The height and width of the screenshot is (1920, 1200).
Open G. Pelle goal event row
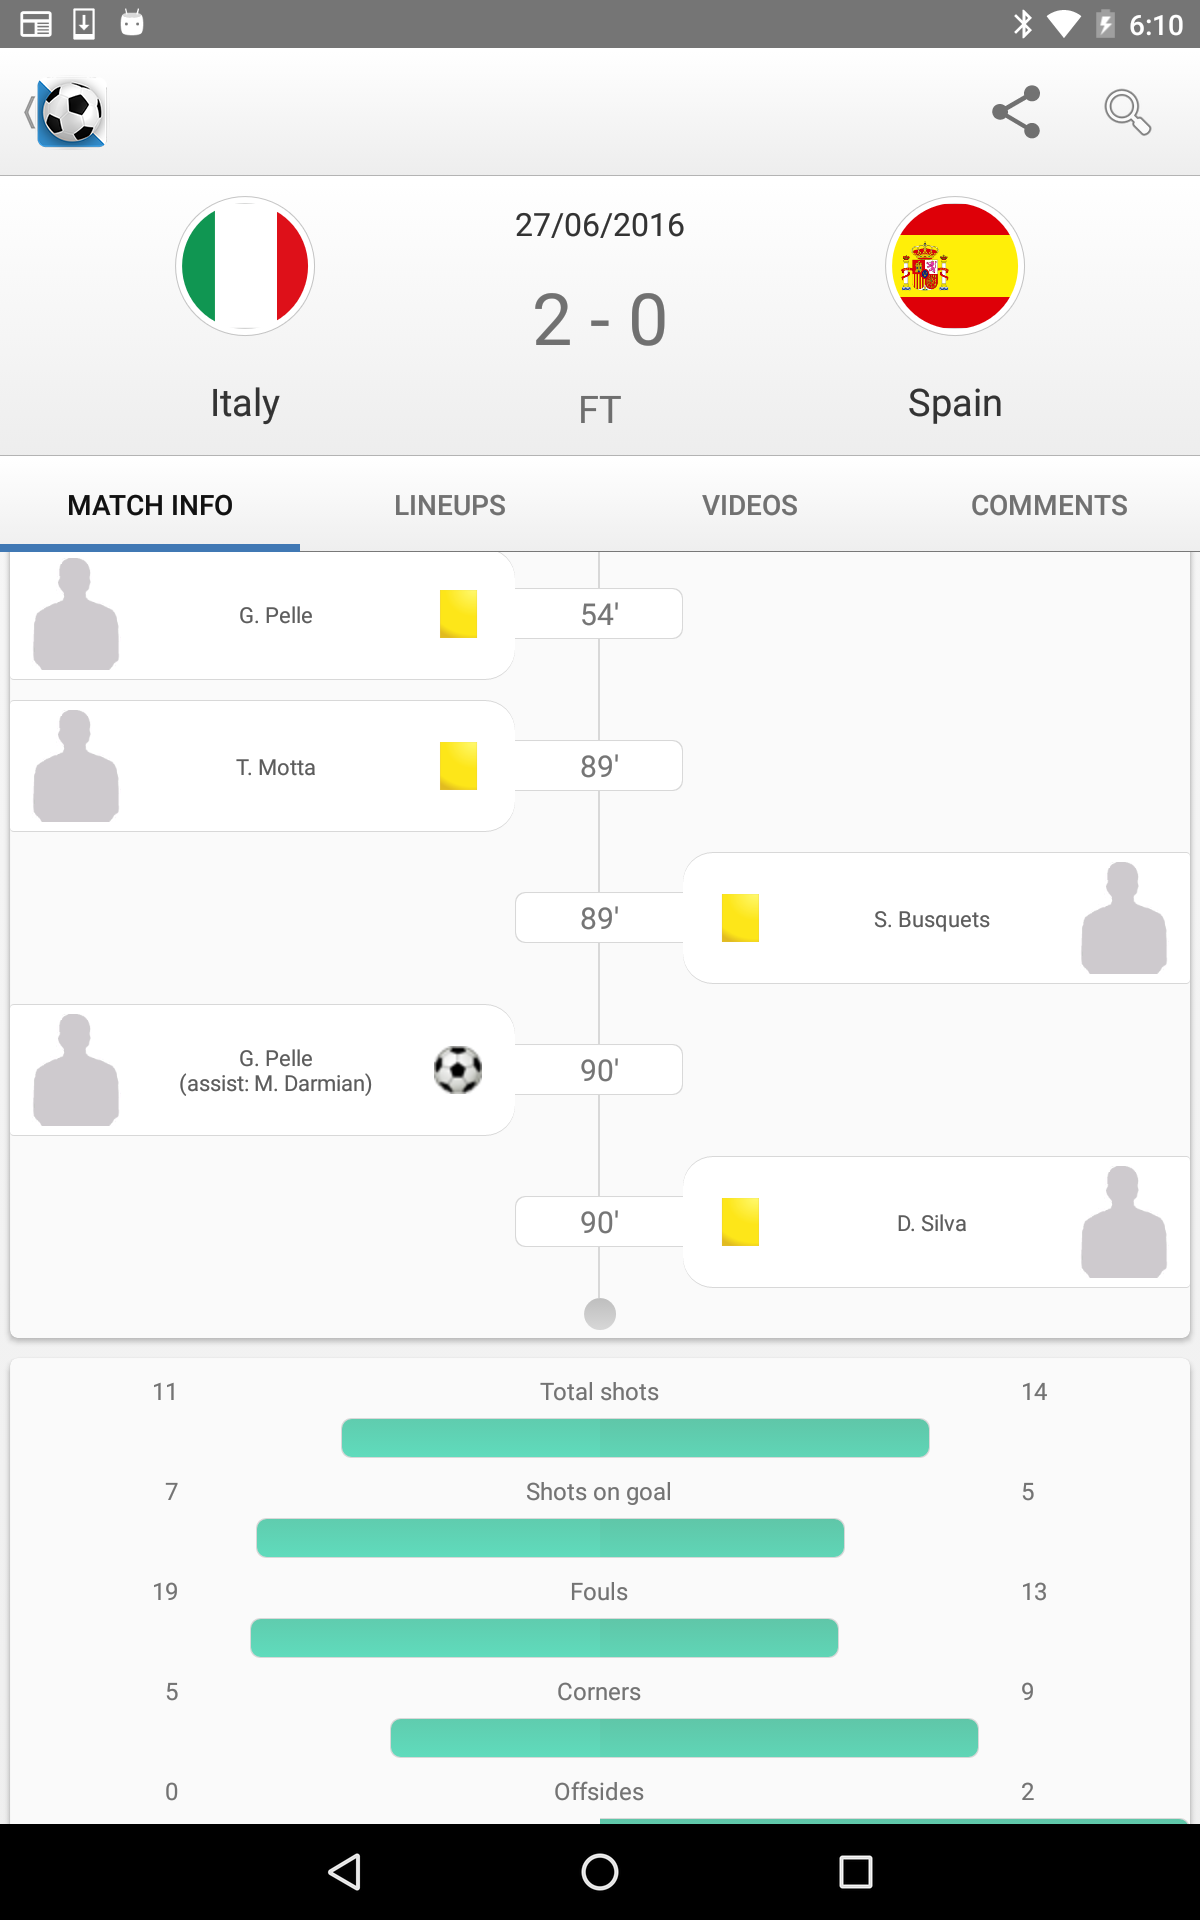[x=262, y=1070]
